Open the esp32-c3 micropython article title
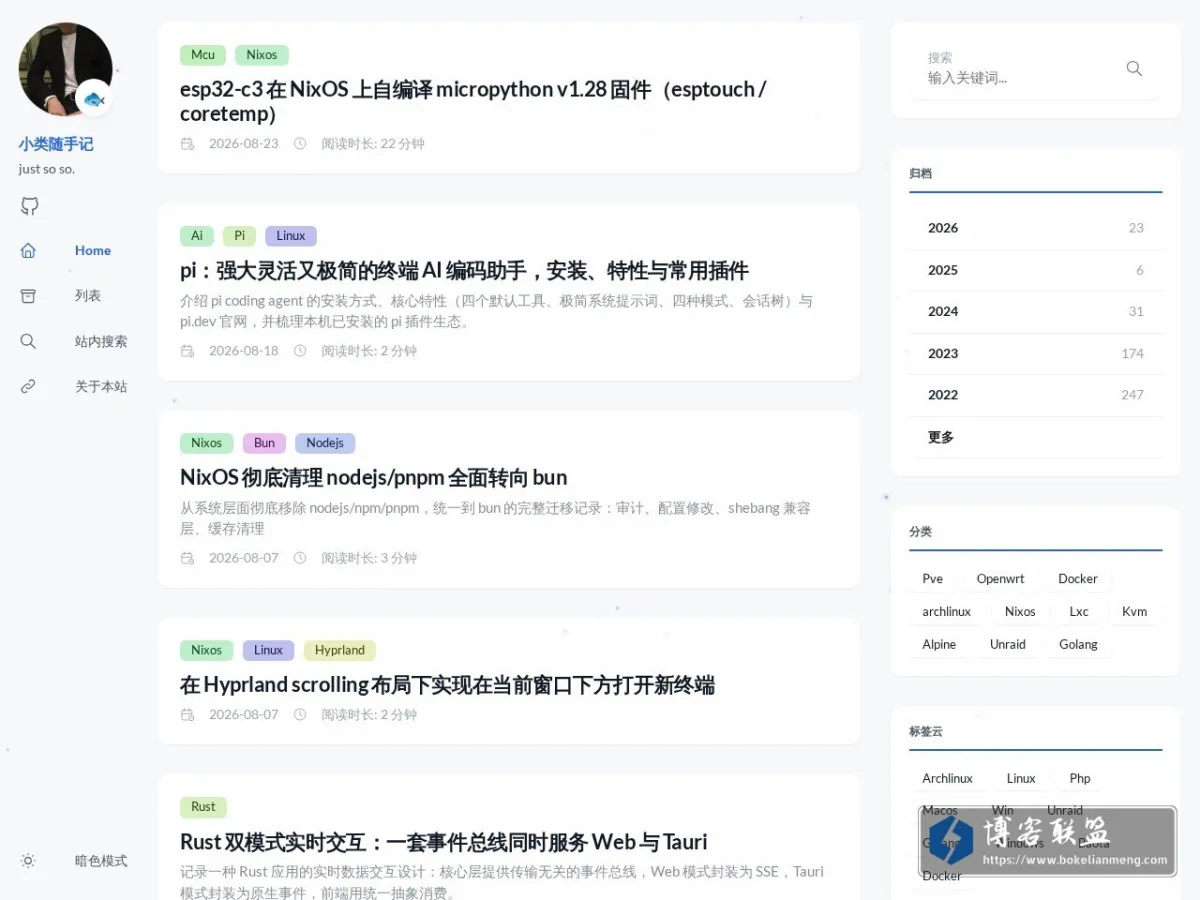This screenshot has height=900, width=1200. coord(473,101)
